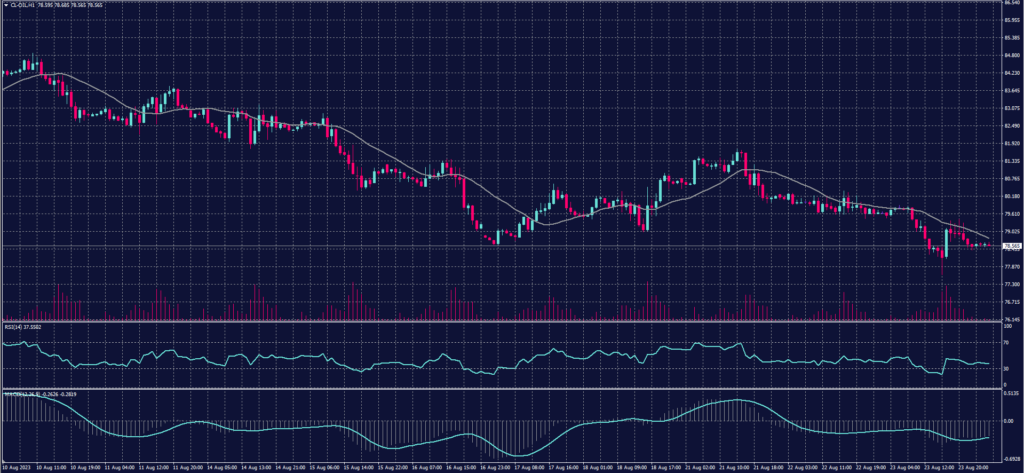Click the dropdown triangle beside CL-OIL,H1 title
The image size is (1024, 473).
point(4,3)
